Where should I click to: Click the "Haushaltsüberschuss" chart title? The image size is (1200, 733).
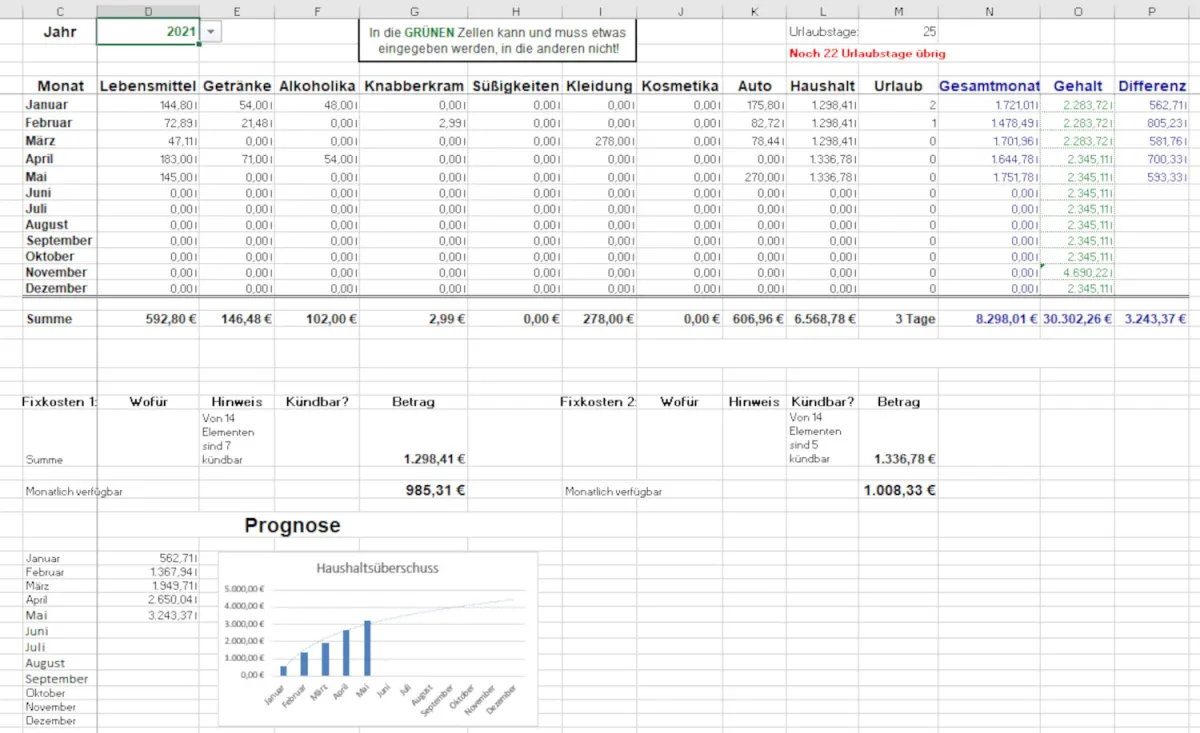tap(377, 568)
